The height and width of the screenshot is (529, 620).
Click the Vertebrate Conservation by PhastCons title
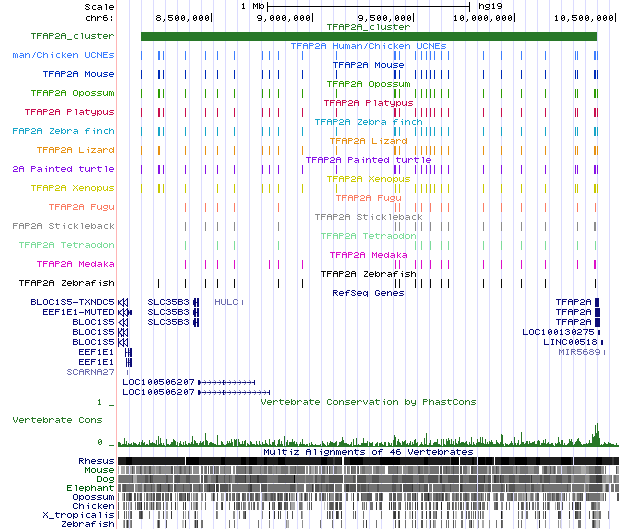pos(368,402)
